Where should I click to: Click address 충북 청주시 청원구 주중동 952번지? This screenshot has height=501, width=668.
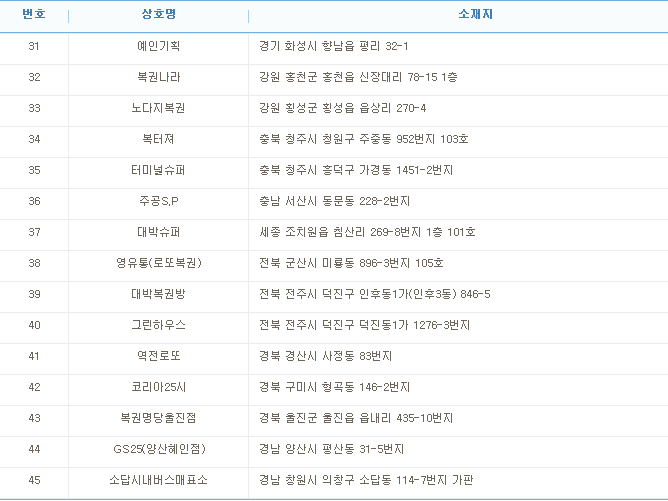pyautogui.click(x=364, y=139)
